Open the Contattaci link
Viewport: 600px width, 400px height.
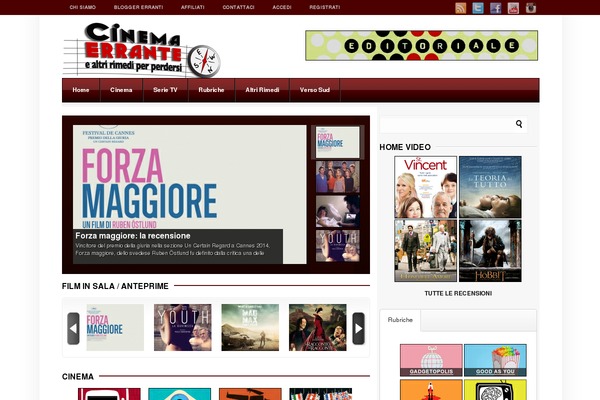tap(238, 7)
